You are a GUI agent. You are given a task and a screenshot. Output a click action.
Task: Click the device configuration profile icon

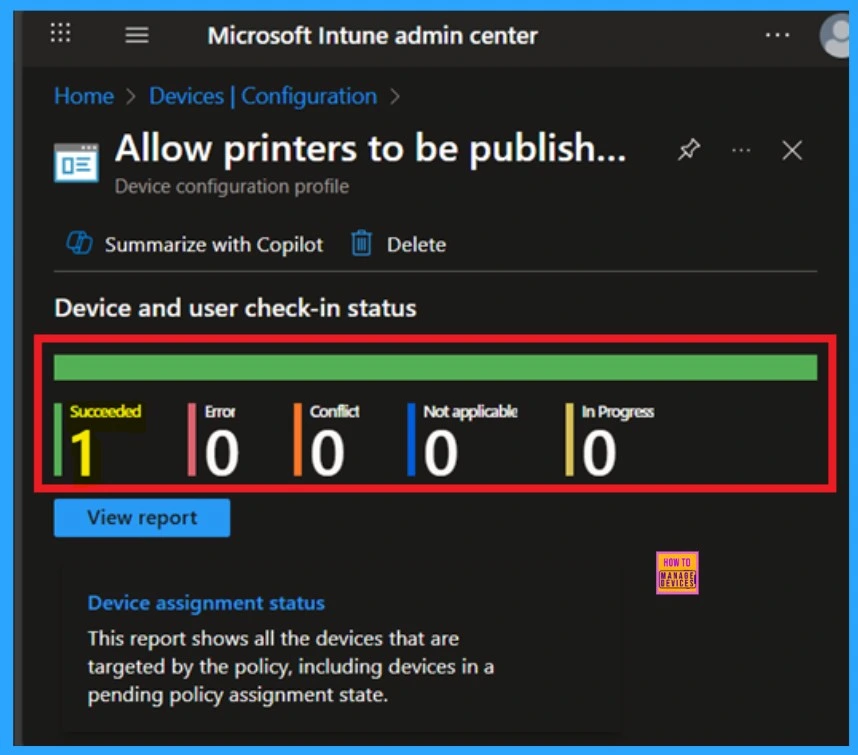pos(77,162)
